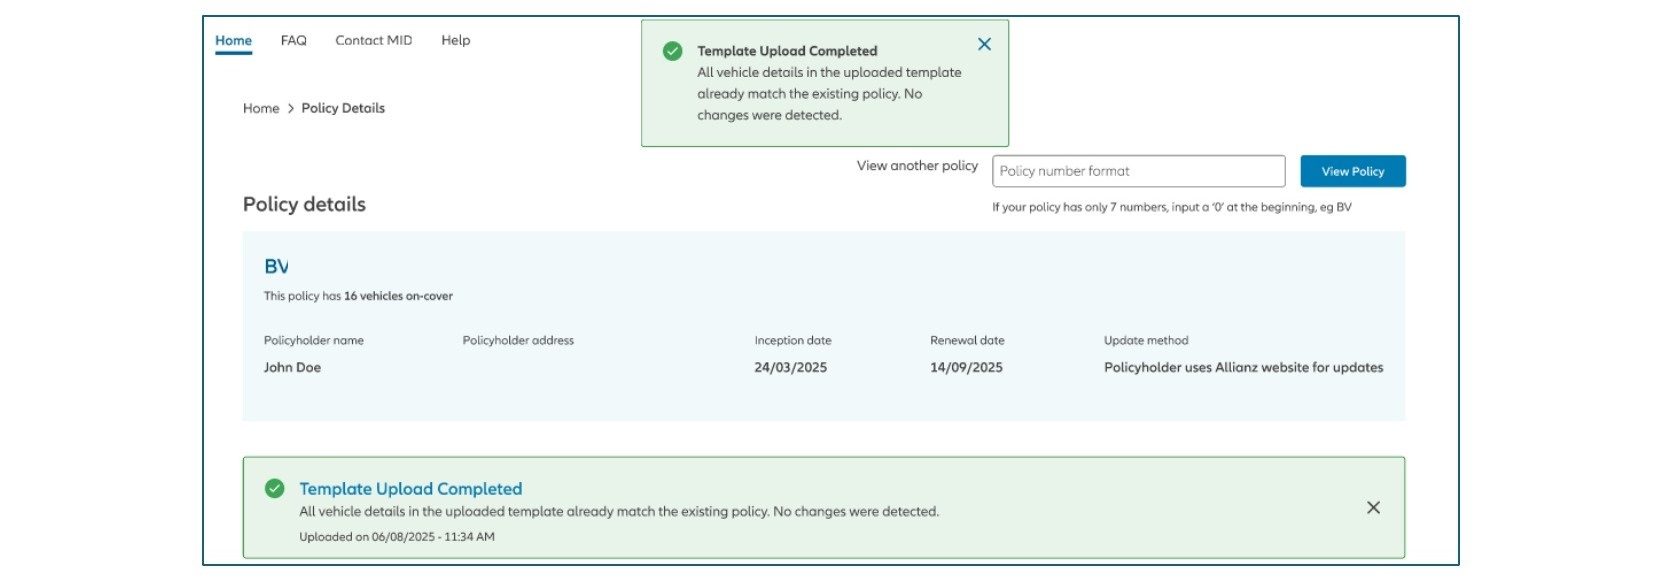1654x583 pixels.
Task: Dismiss the bottom Template Upload Completed banner
Action: (x=1373, y=508)
